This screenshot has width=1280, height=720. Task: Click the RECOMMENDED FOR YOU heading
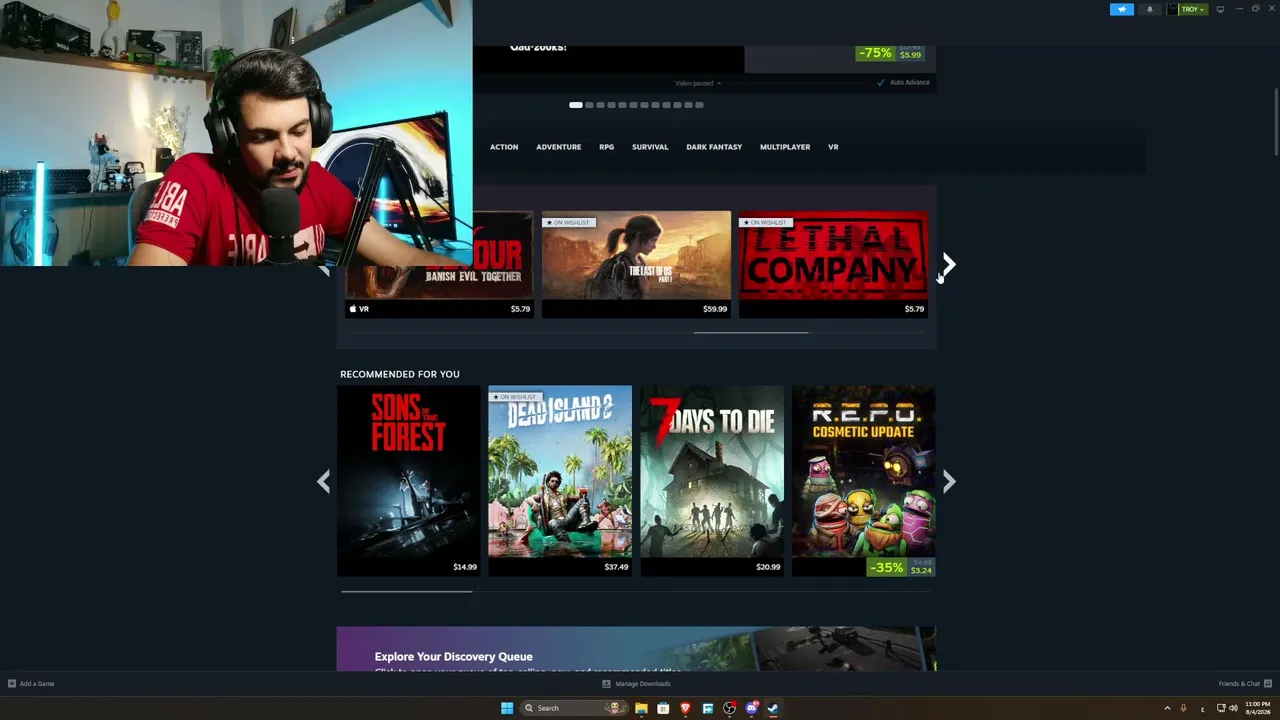click(x=400, y=374)
